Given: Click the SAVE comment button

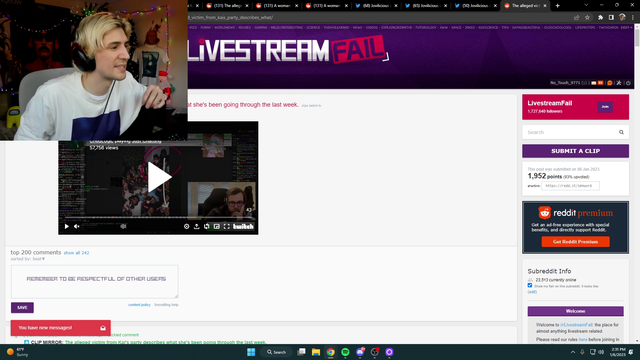Looking at the screenshot, I should (x=22, y=308).
